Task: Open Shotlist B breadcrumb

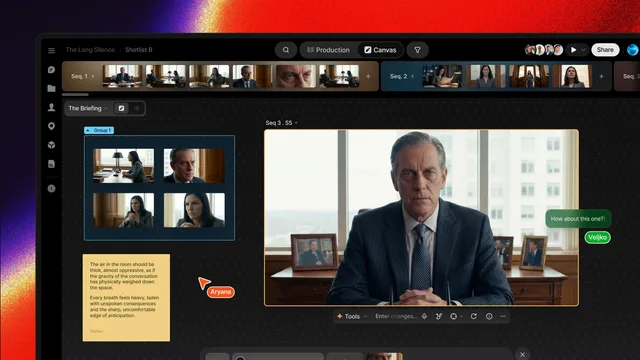Action: tap(139, 50)
